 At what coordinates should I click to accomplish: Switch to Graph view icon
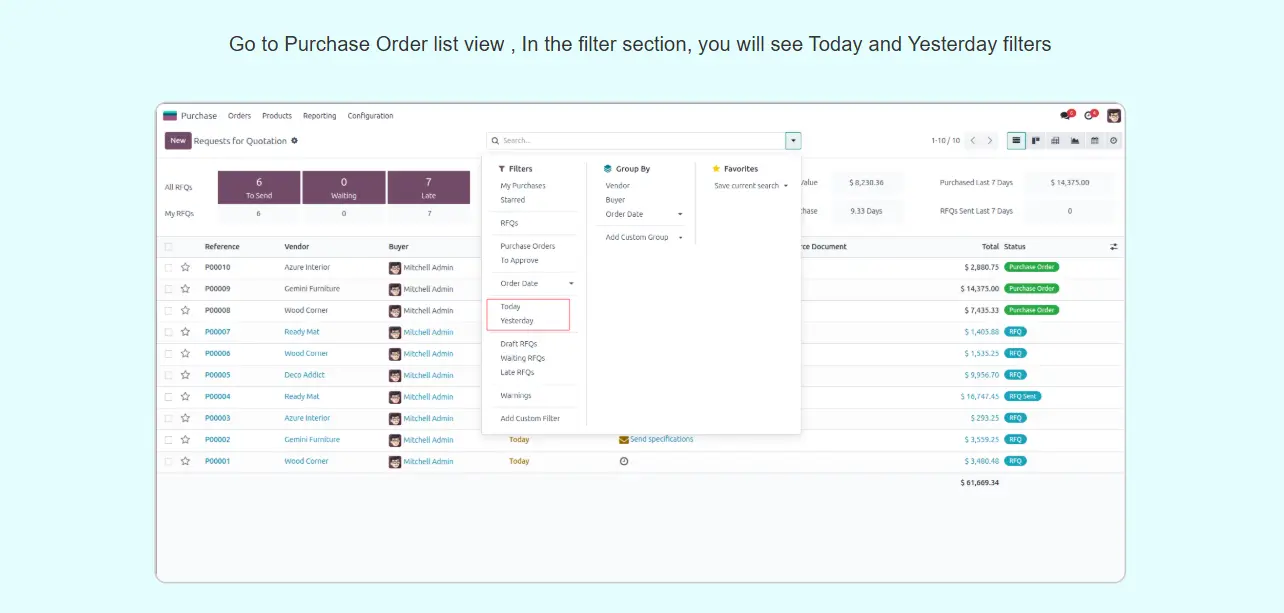1075,141
